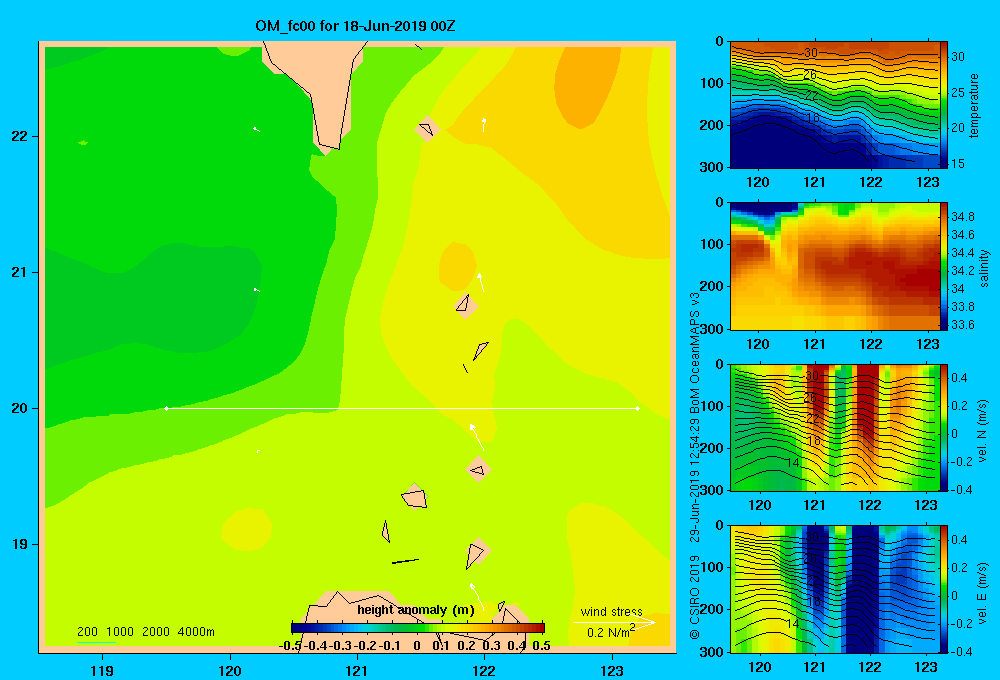Screen dimensions: 1000x680
Task: Click the title "OM_fc00 for 18-Jun-2019 00Z"
Action: (355, 26)
